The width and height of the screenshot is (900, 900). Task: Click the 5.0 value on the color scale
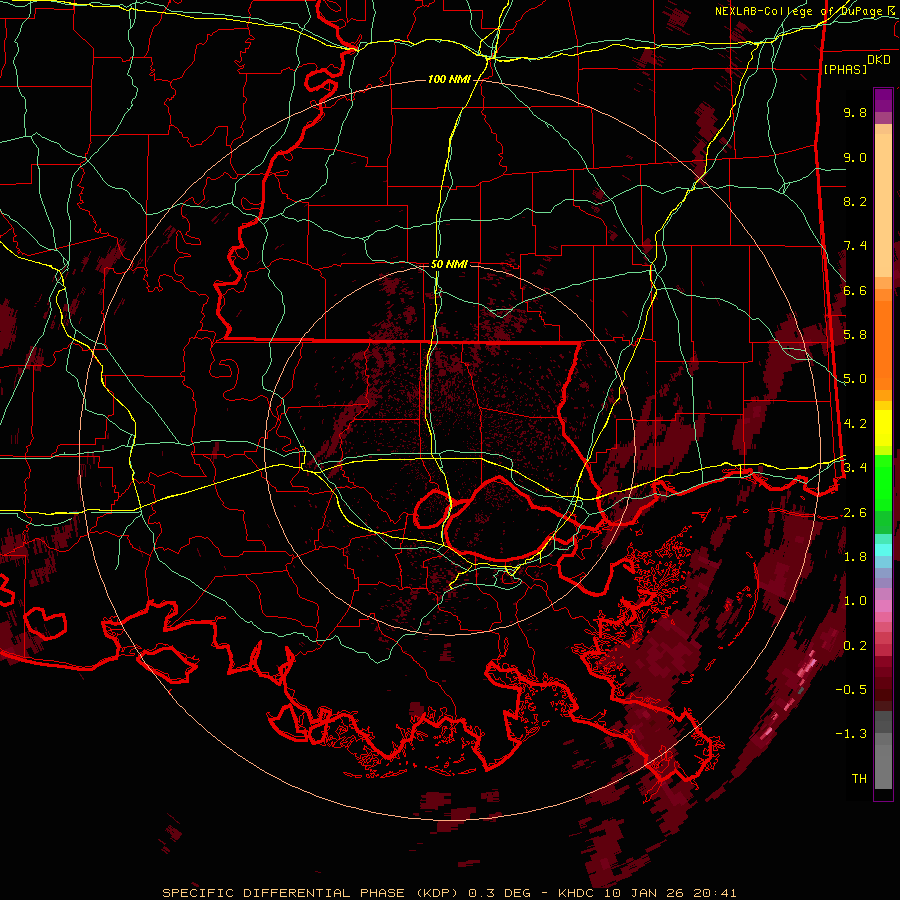[x=855, y=379]
